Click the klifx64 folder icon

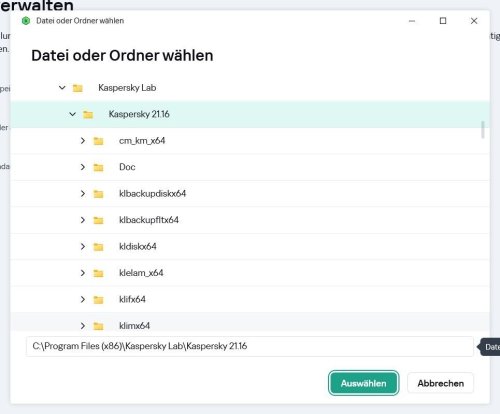point(98,300)
